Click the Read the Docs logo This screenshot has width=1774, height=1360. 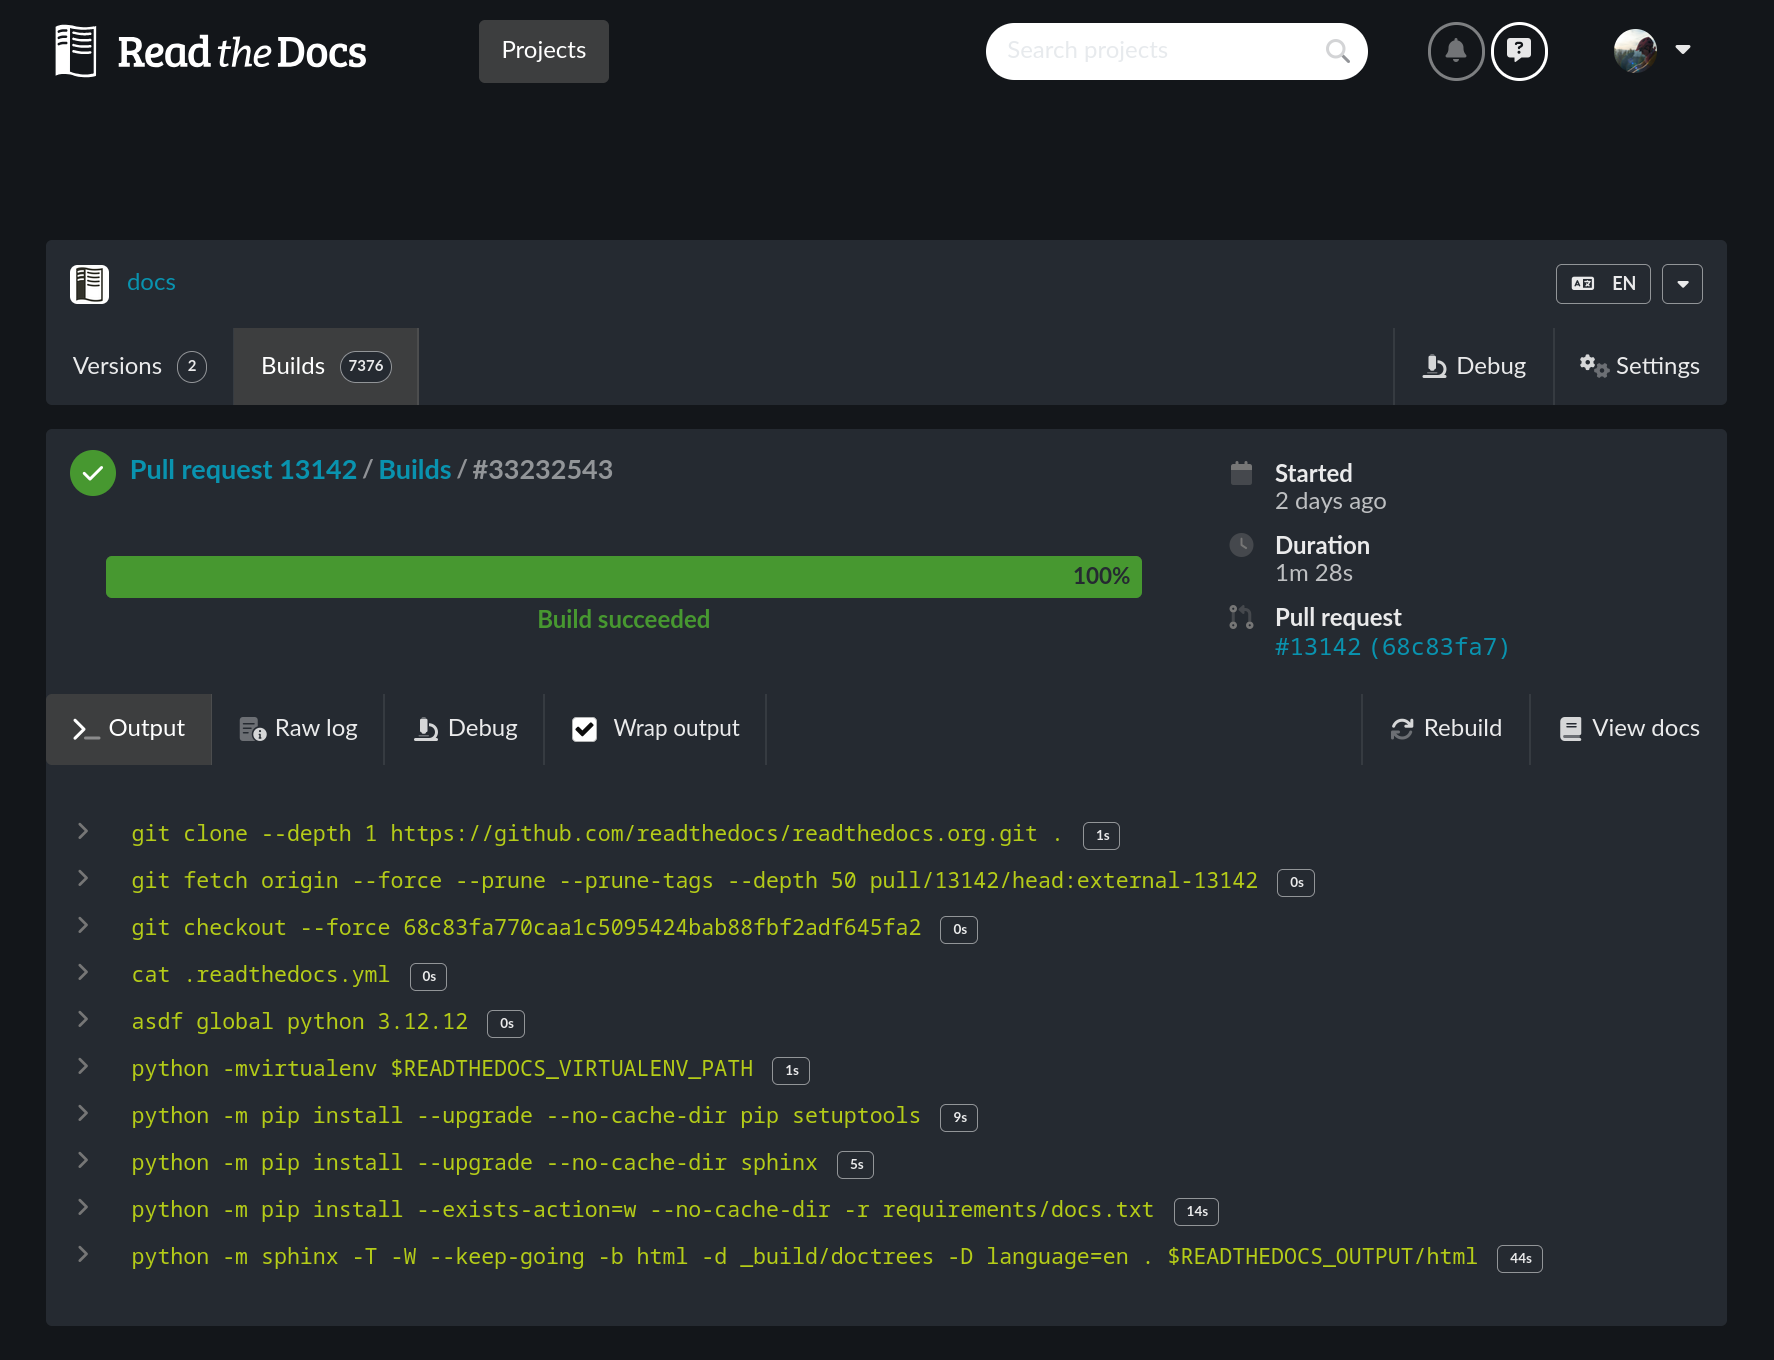[x=211, y=51]
